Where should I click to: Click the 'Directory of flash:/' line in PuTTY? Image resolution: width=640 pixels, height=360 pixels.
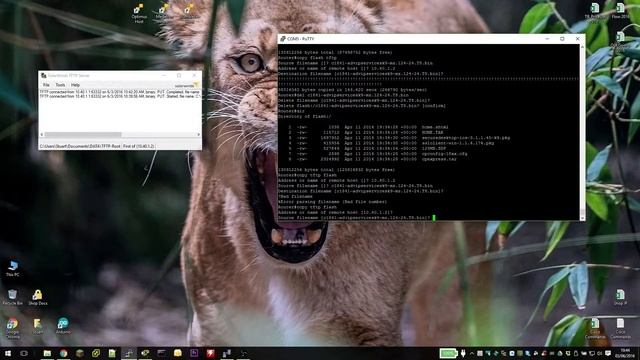coord(303,116)
